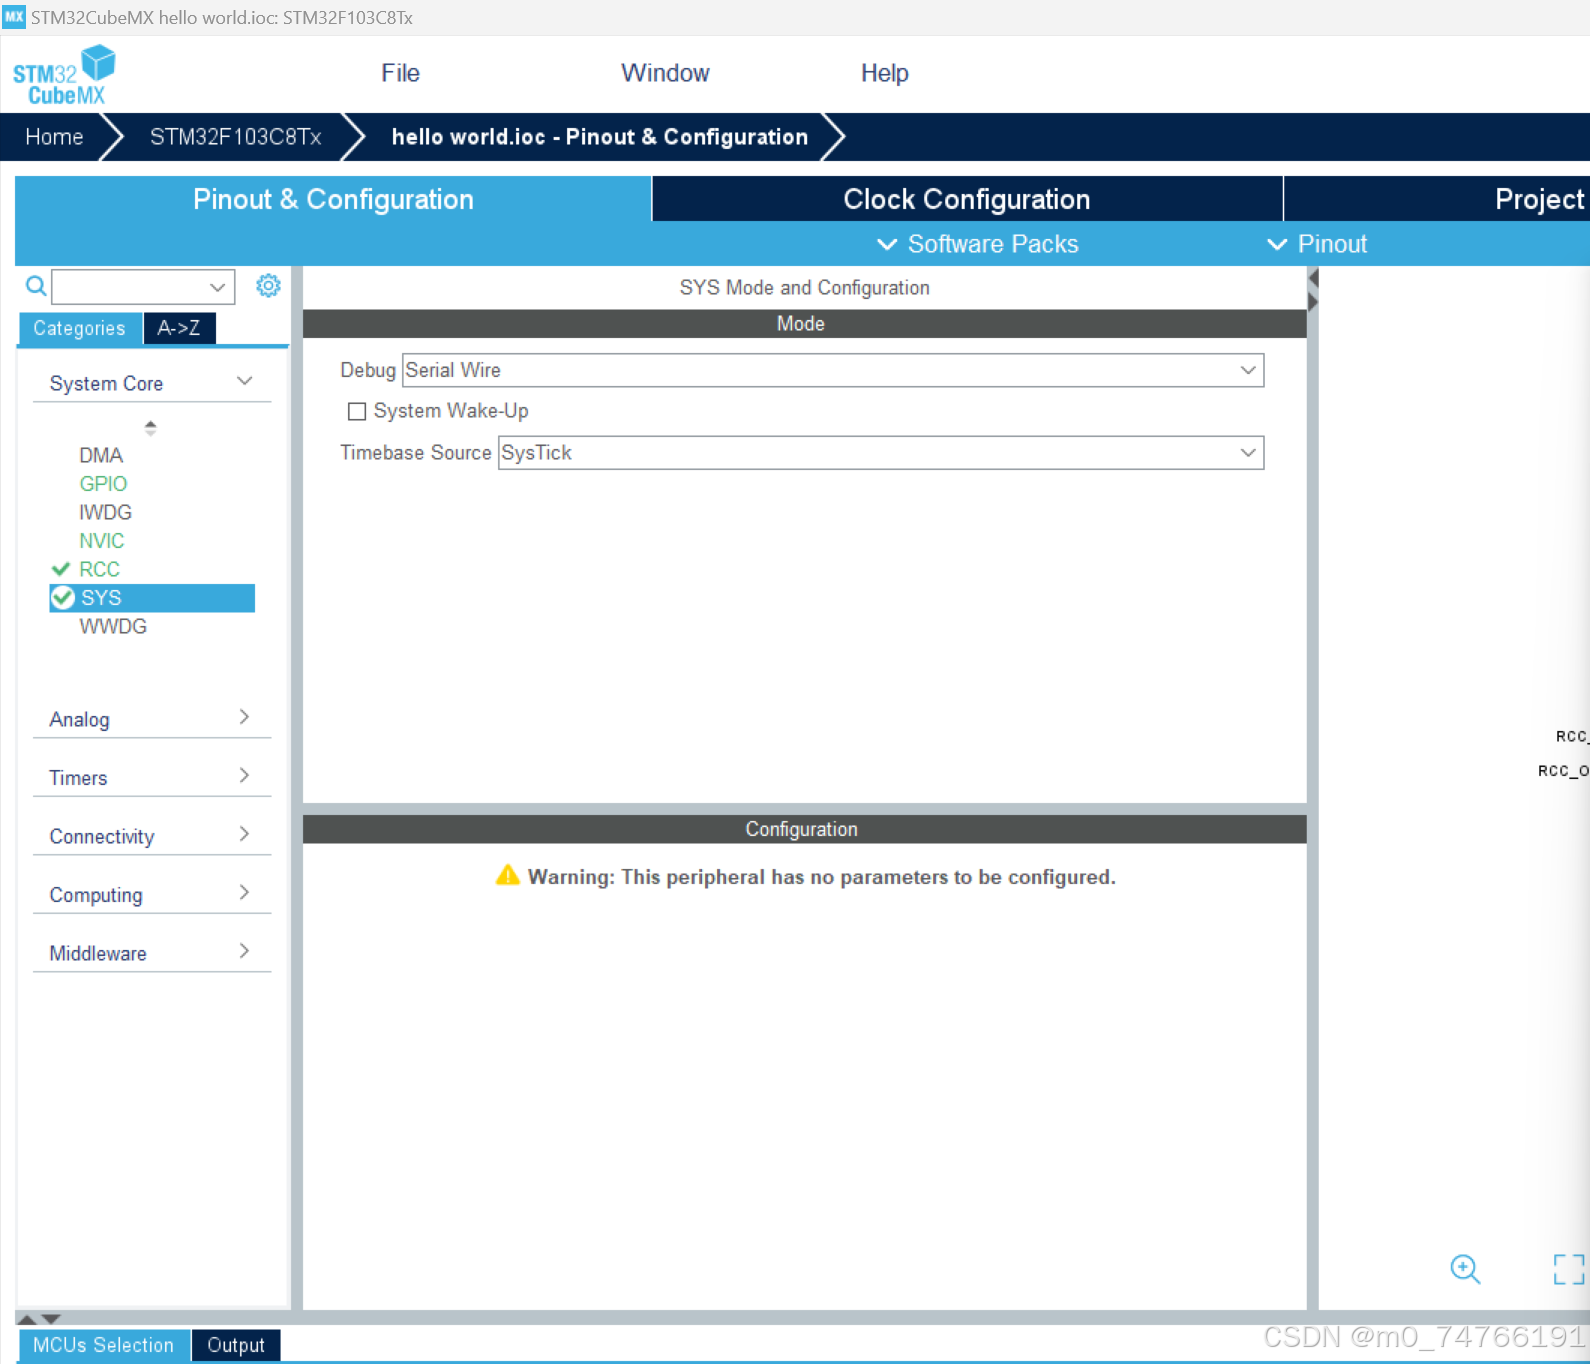1590x1364 pixels.
Task: Select the Pinout & Configuration tab
Action: coord(333,199)
